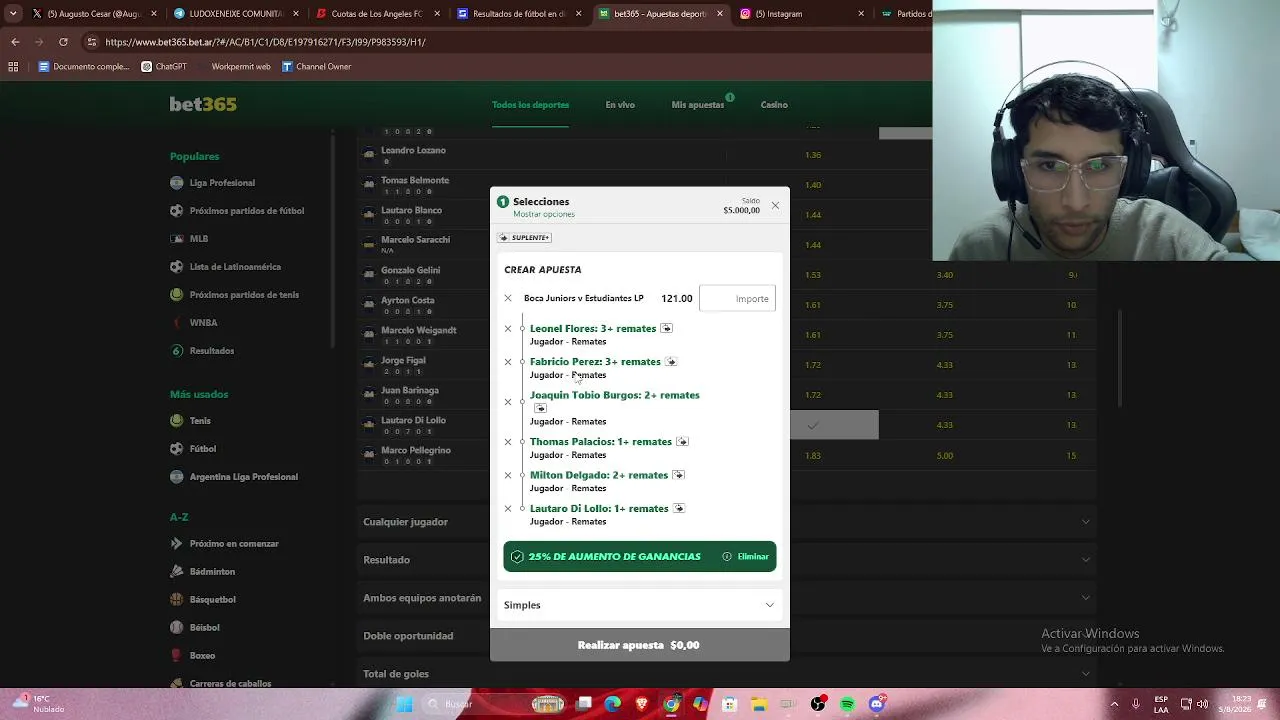Click the Argentina Liga Profesional icon

pyautogui.click(x=177, y=477)
